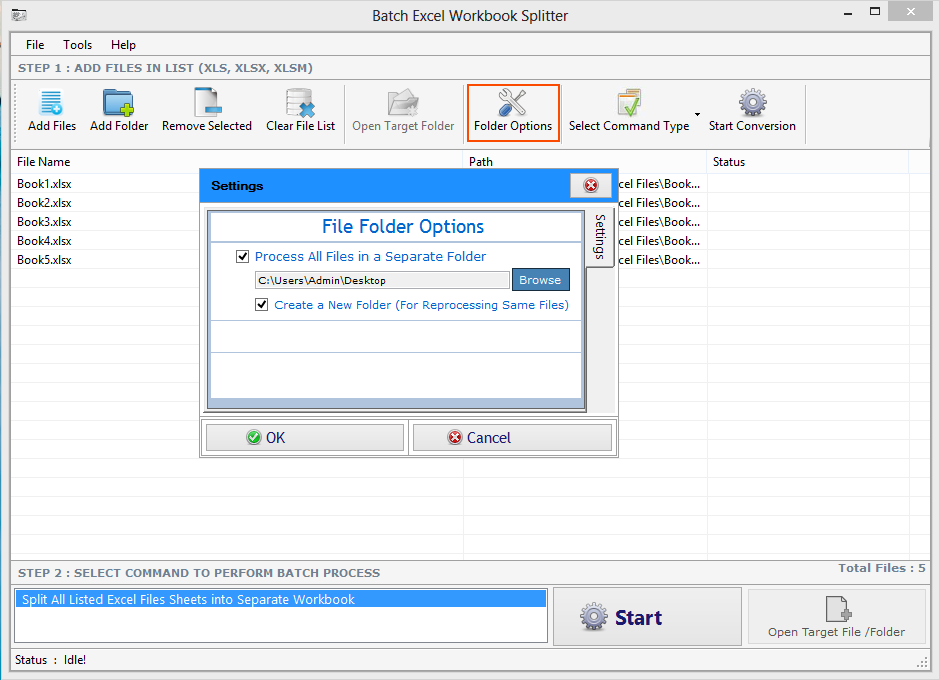This screenshot has height=680, width=940.
Task: Click the folder path input field
Action: [382, 280]
